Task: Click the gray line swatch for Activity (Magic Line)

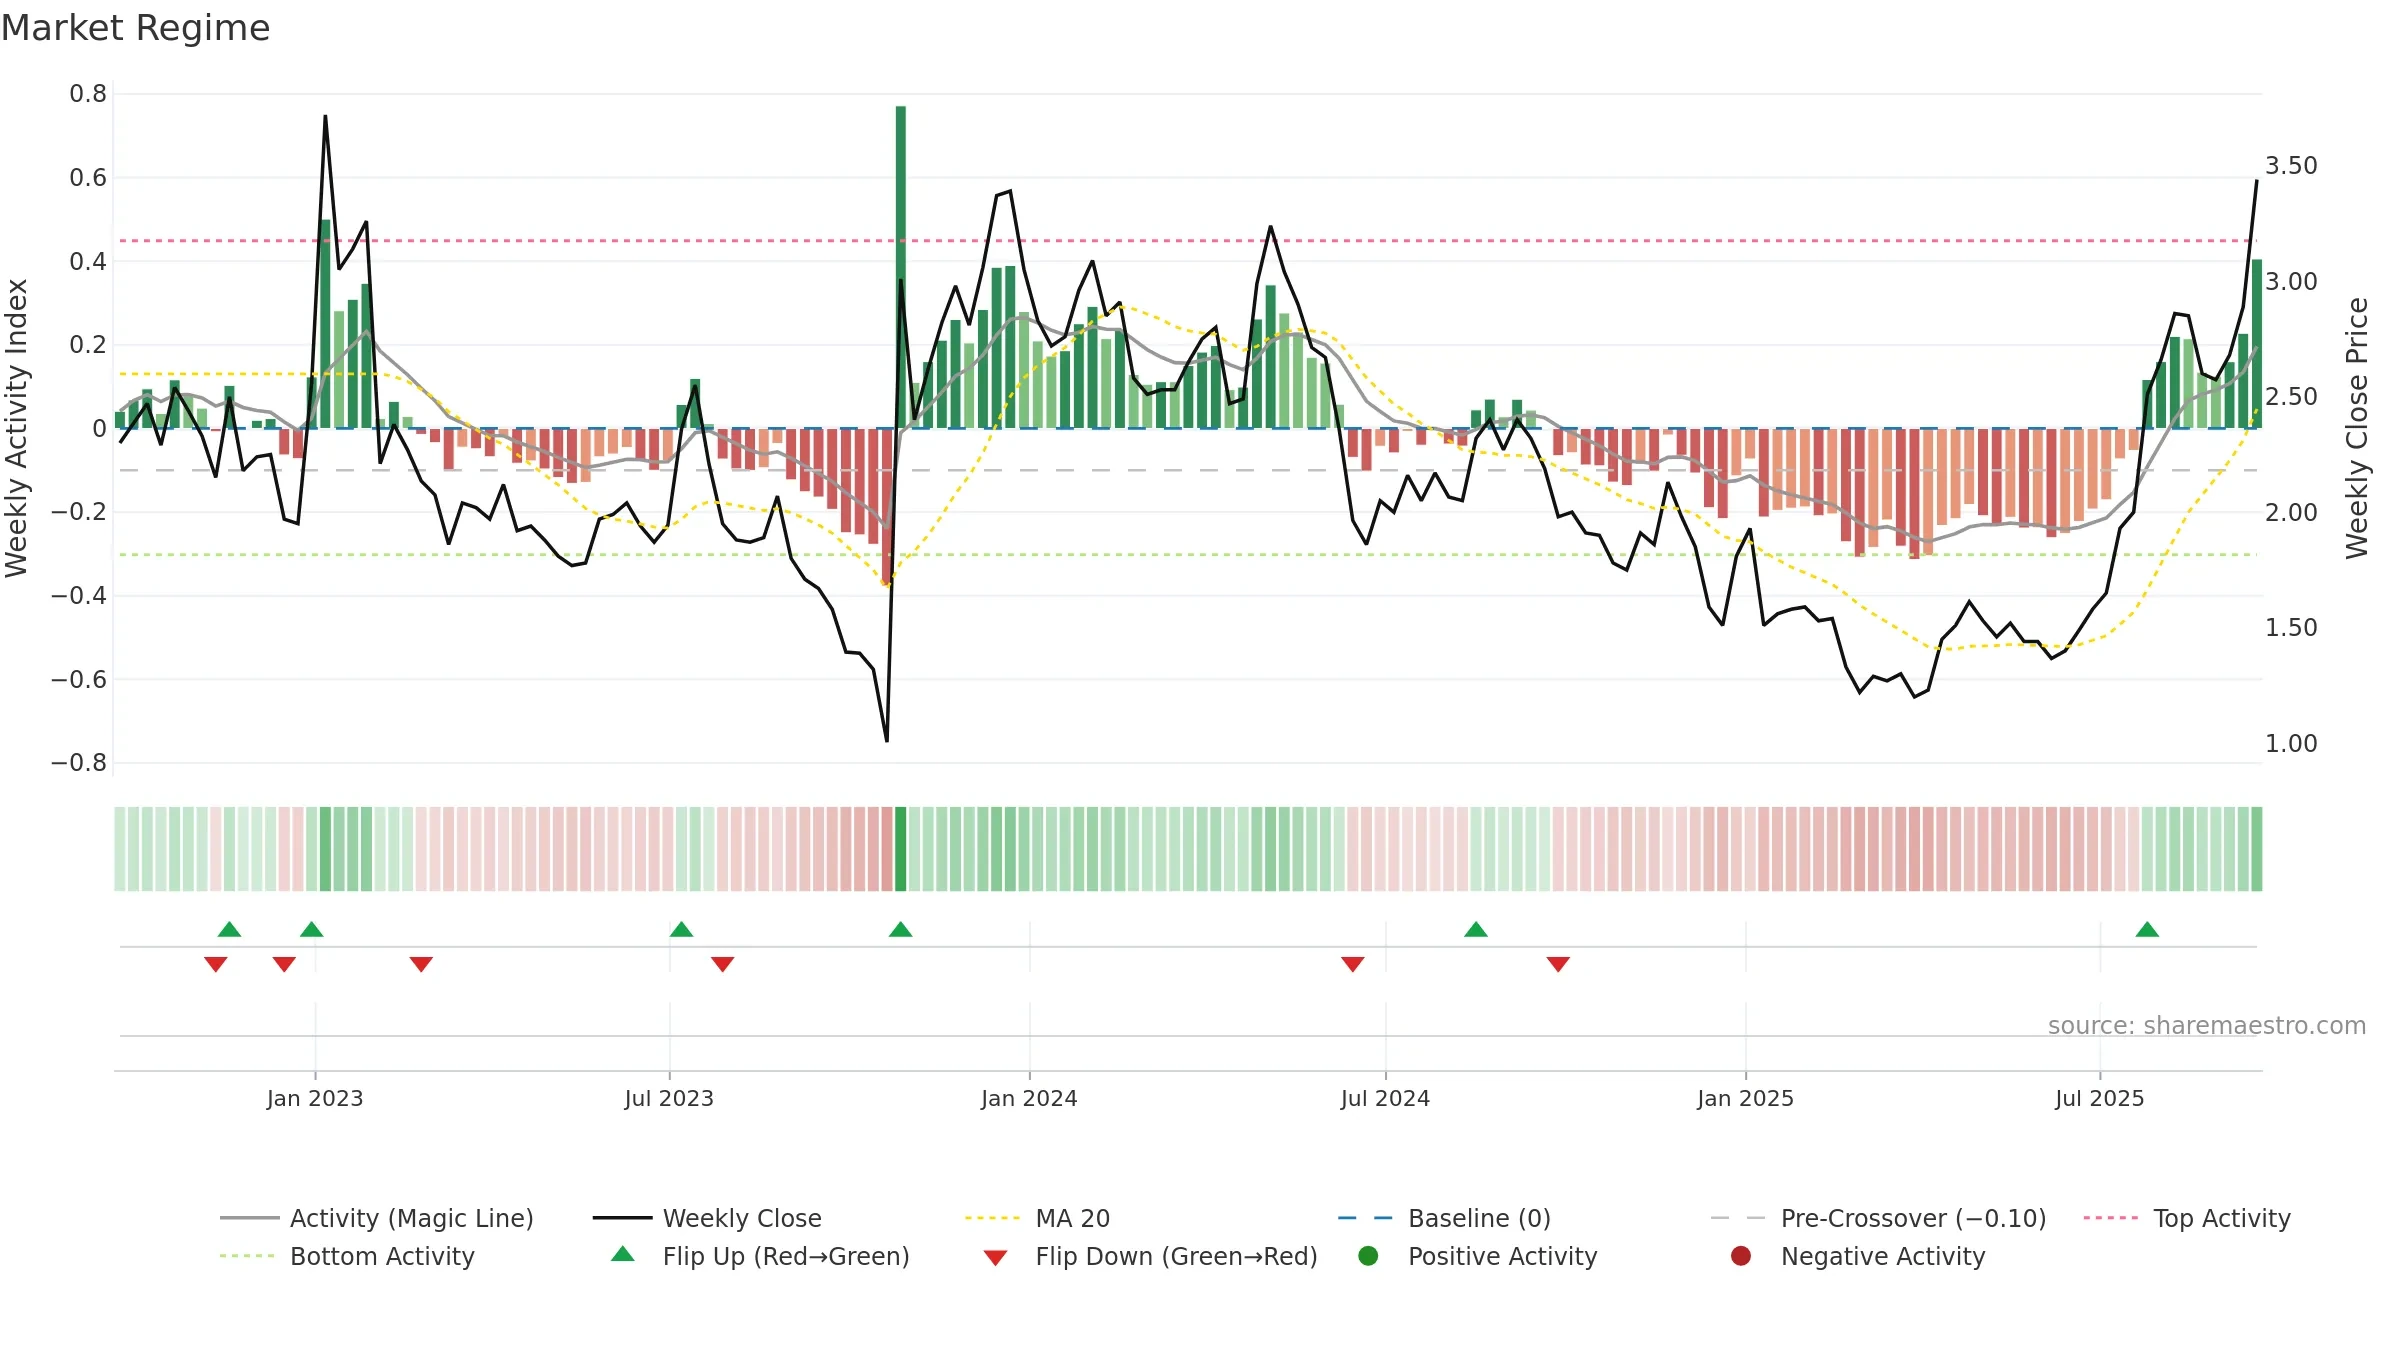Action: pyautogui.click(x=249, y=1218)
